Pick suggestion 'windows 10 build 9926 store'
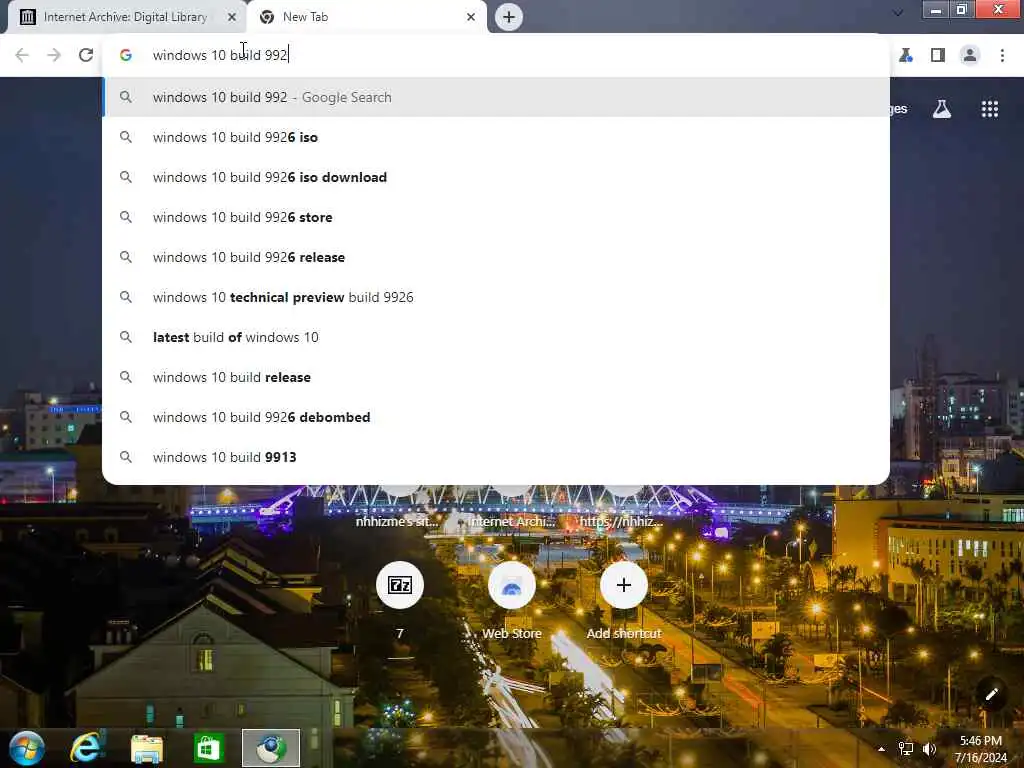The image size is (1024, 768). (496, 217)
